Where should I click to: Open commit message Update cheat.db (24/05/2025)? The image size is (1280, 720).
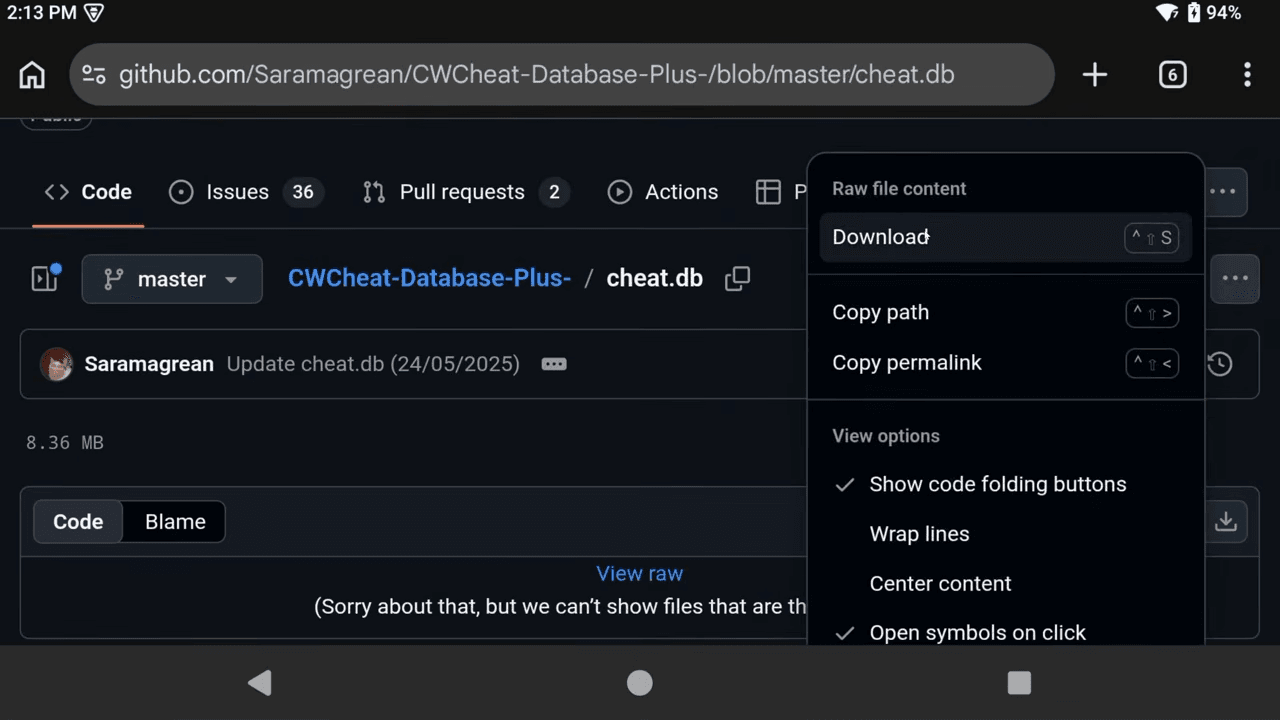tap(373, 364)
